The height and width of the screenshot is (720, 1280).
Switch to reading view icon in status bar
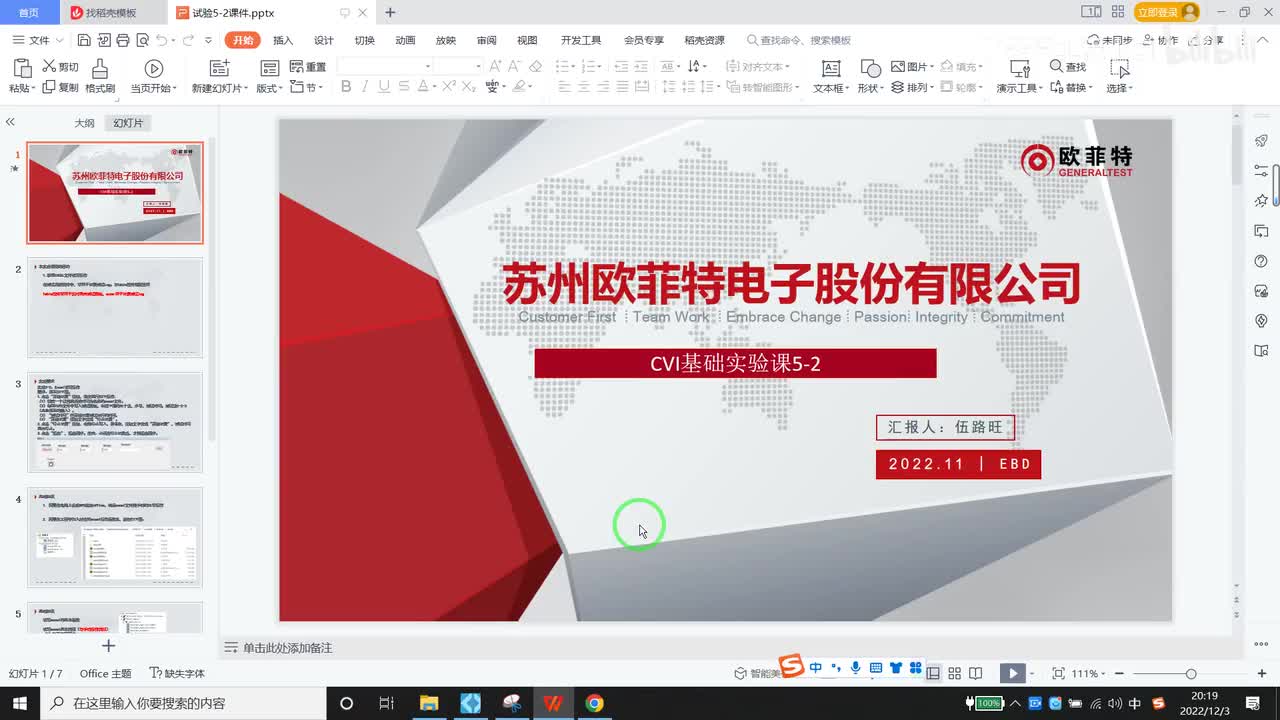pos(976,673)
